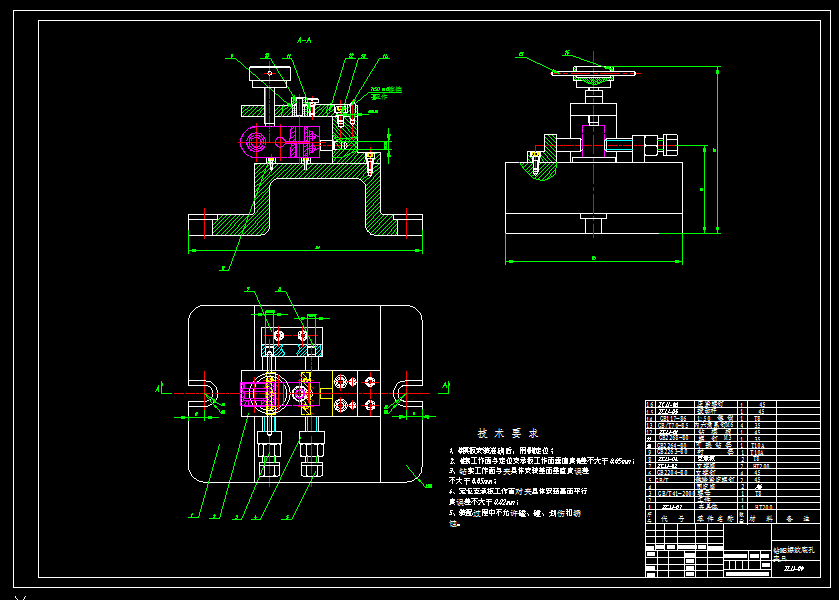
Task: Click the left U-shaped mounting slot in the plan view
Action: (203, 393)
